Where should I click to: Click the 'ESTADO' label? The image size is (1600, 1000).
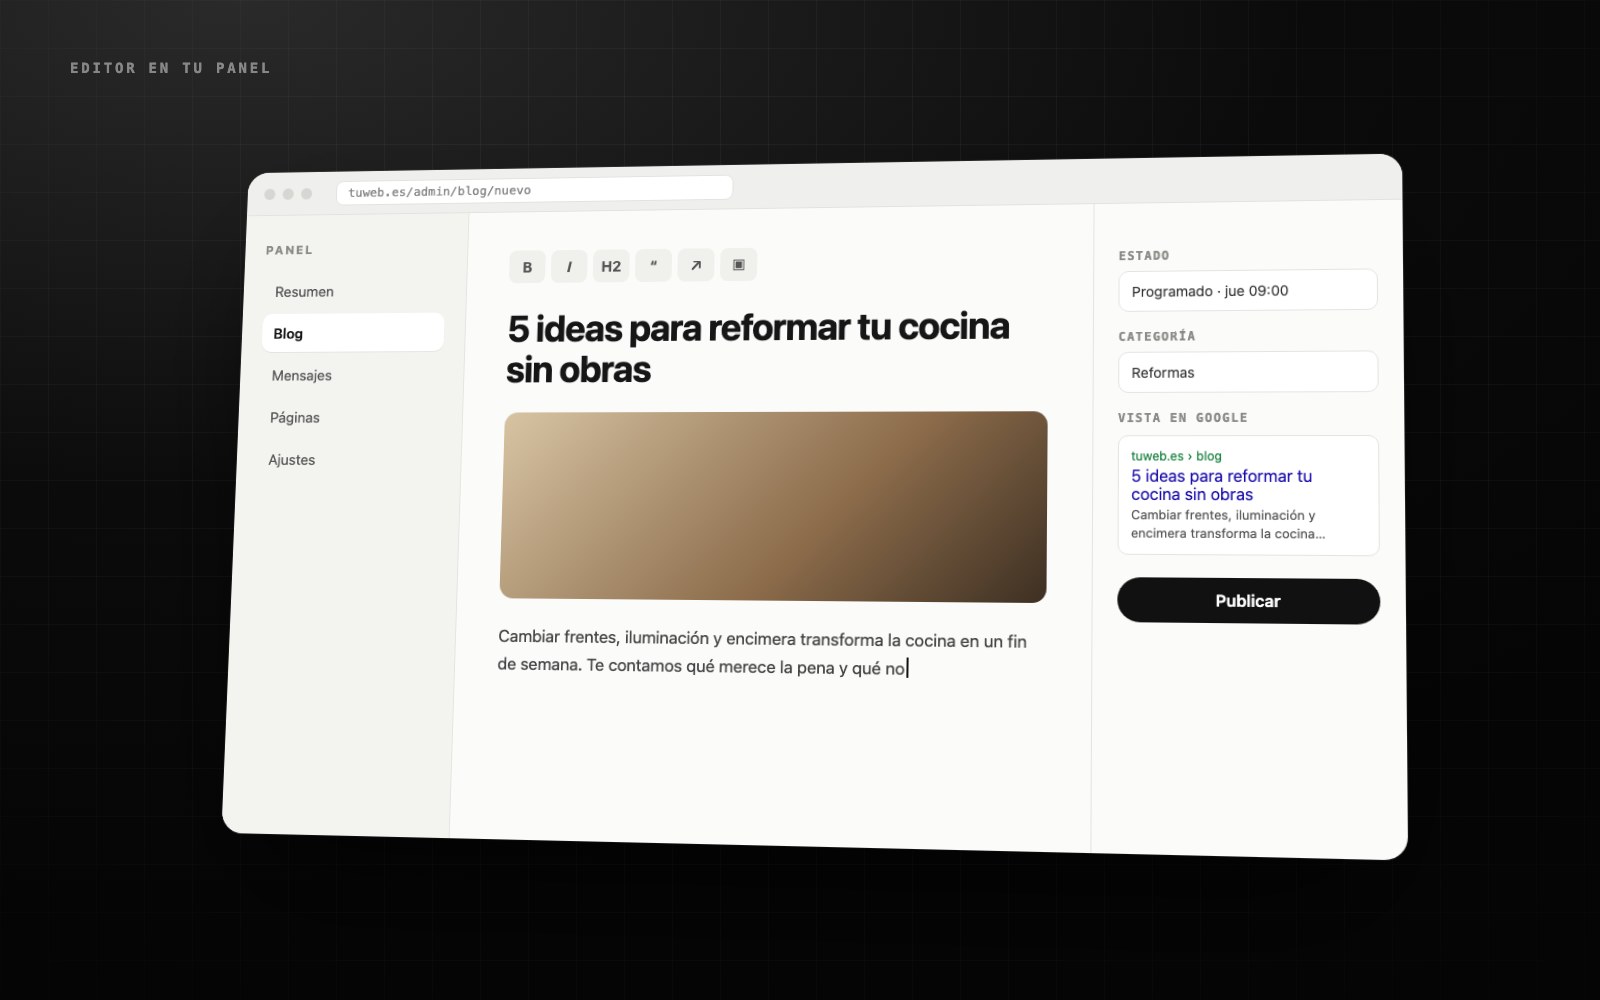tap(1144, 256)
